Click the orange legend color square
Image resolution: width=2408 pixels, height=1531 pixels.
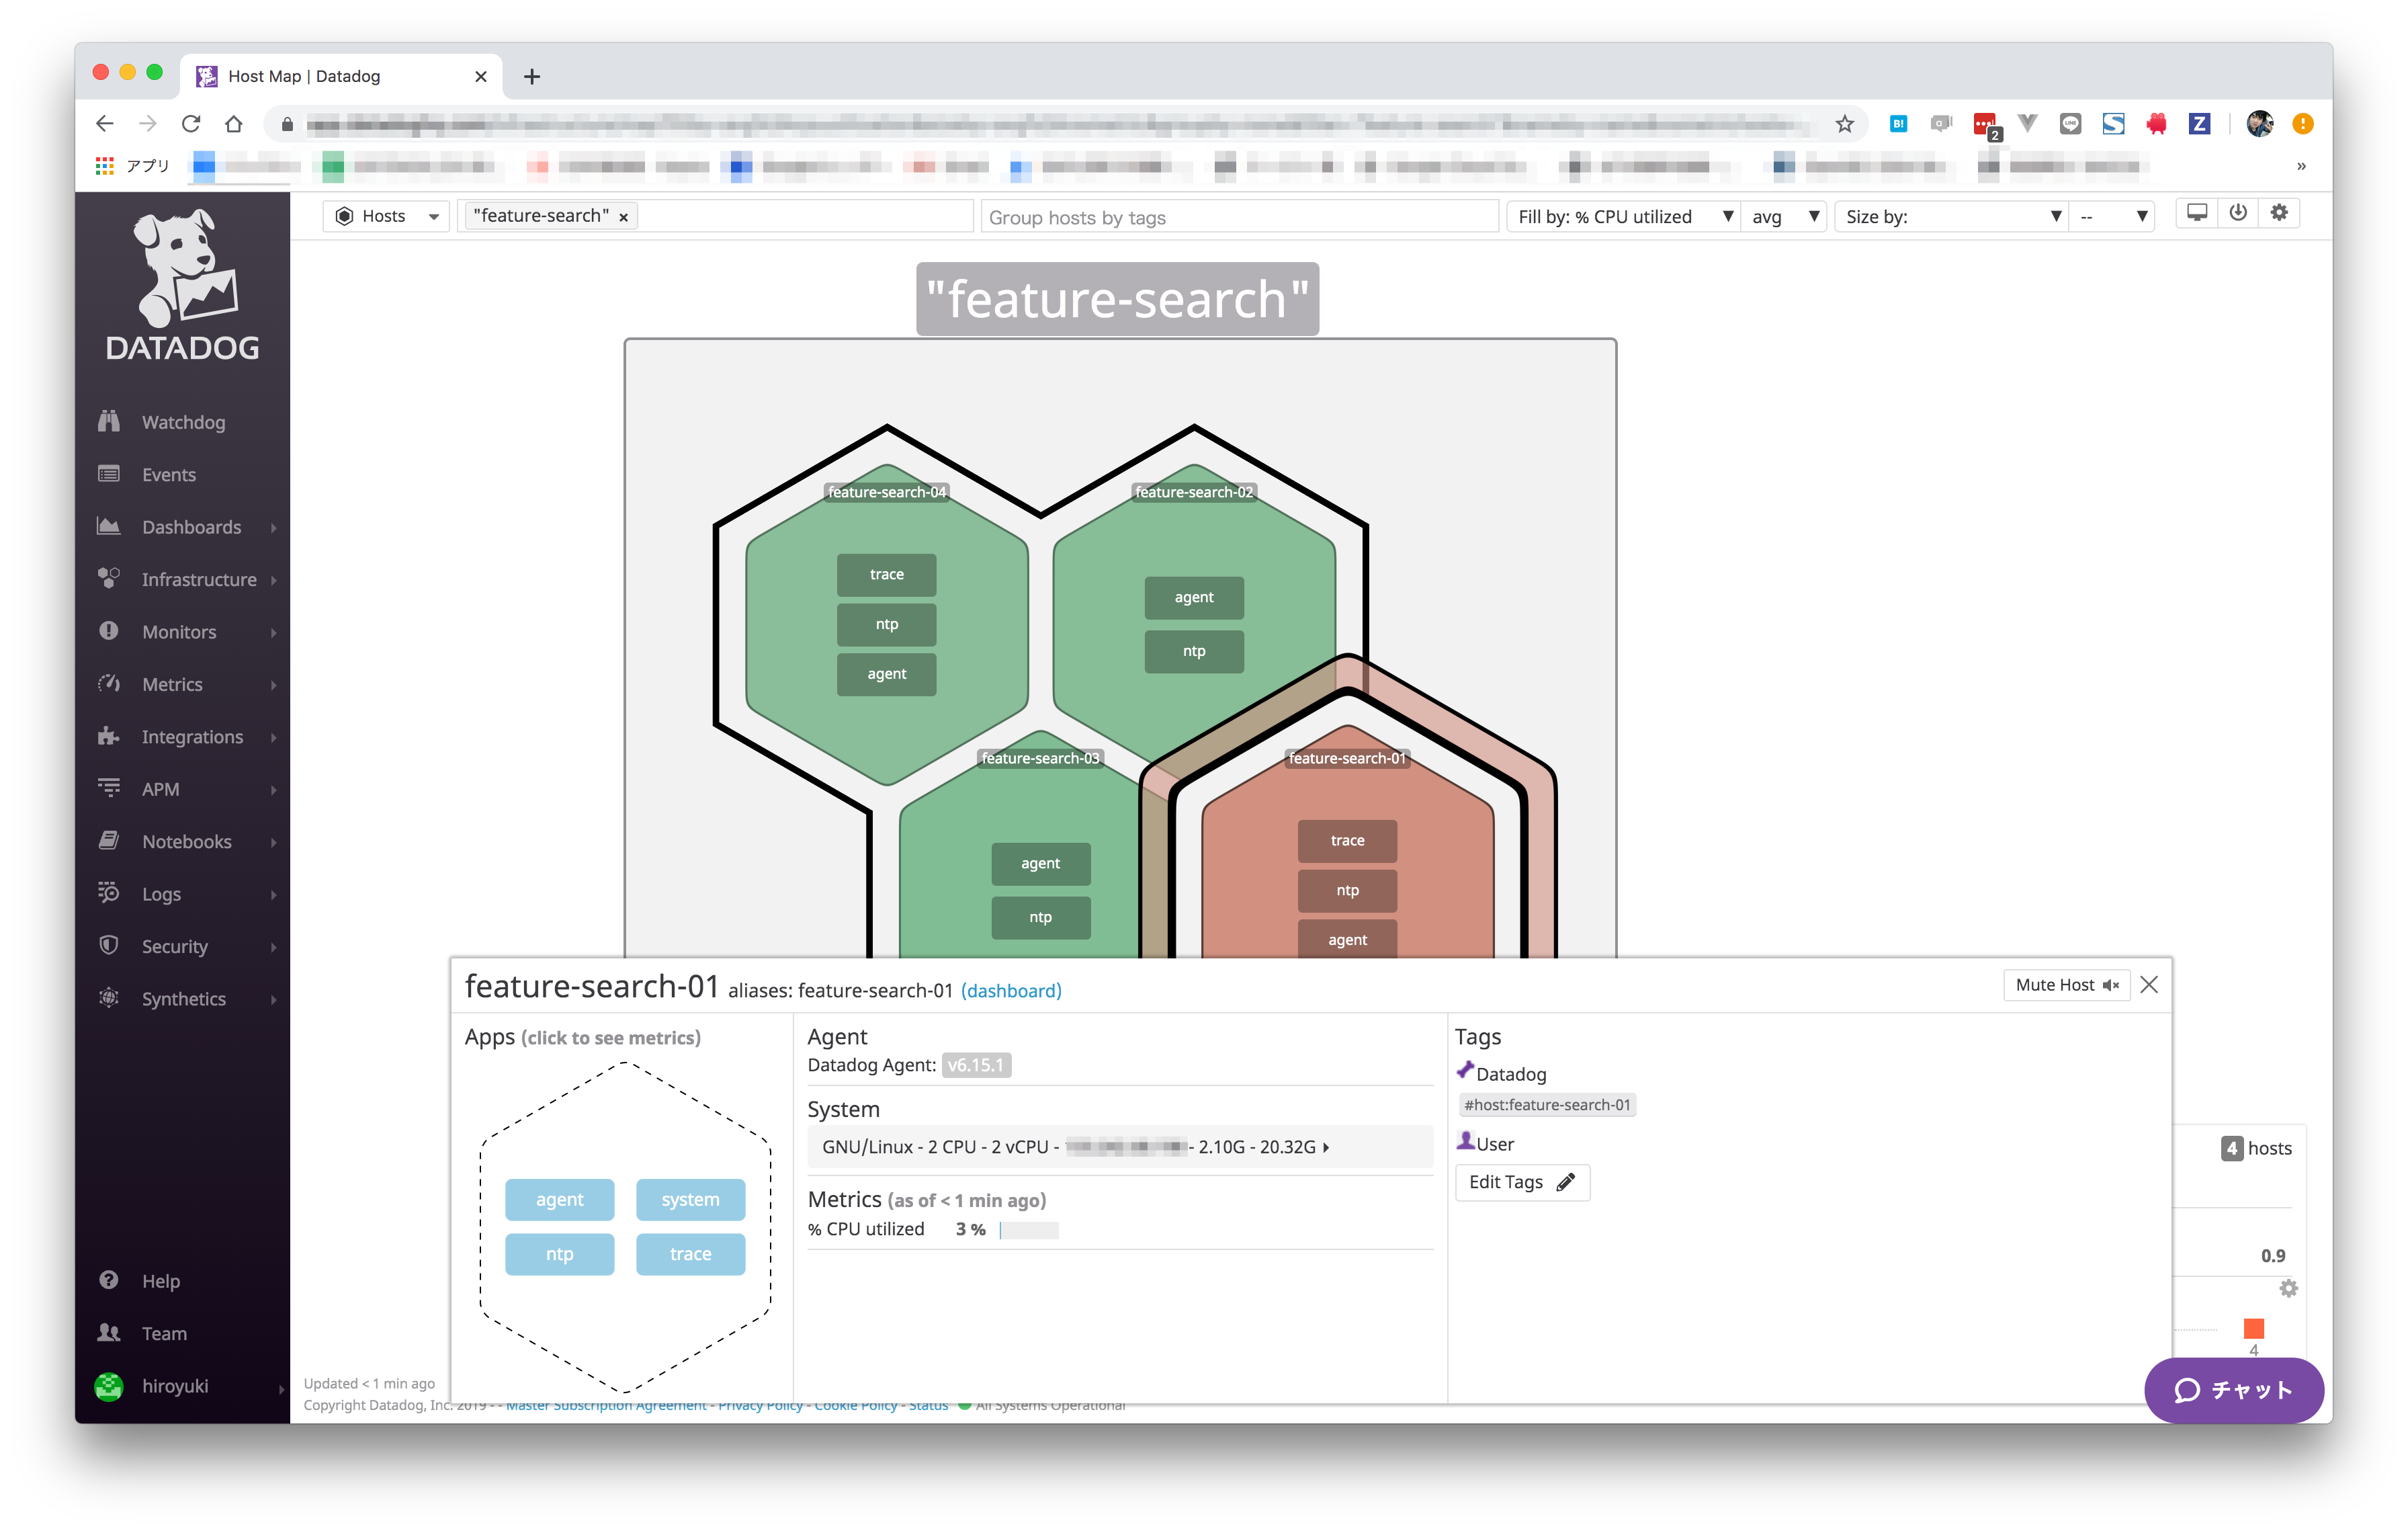(x=2253, y=1328)
